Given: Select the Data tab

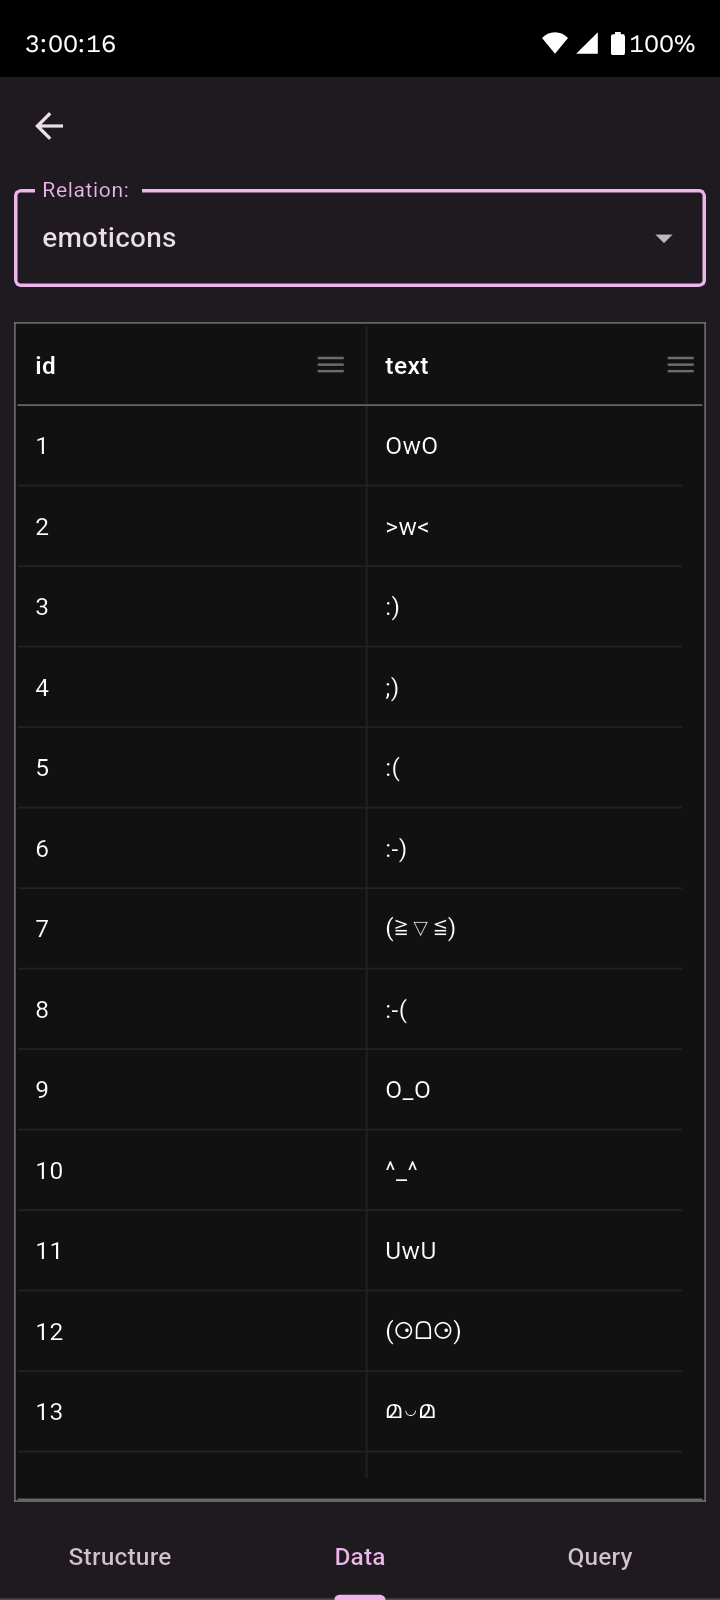Looking at the screenshot, I should pyautogui.click(x=360, y=1556).
